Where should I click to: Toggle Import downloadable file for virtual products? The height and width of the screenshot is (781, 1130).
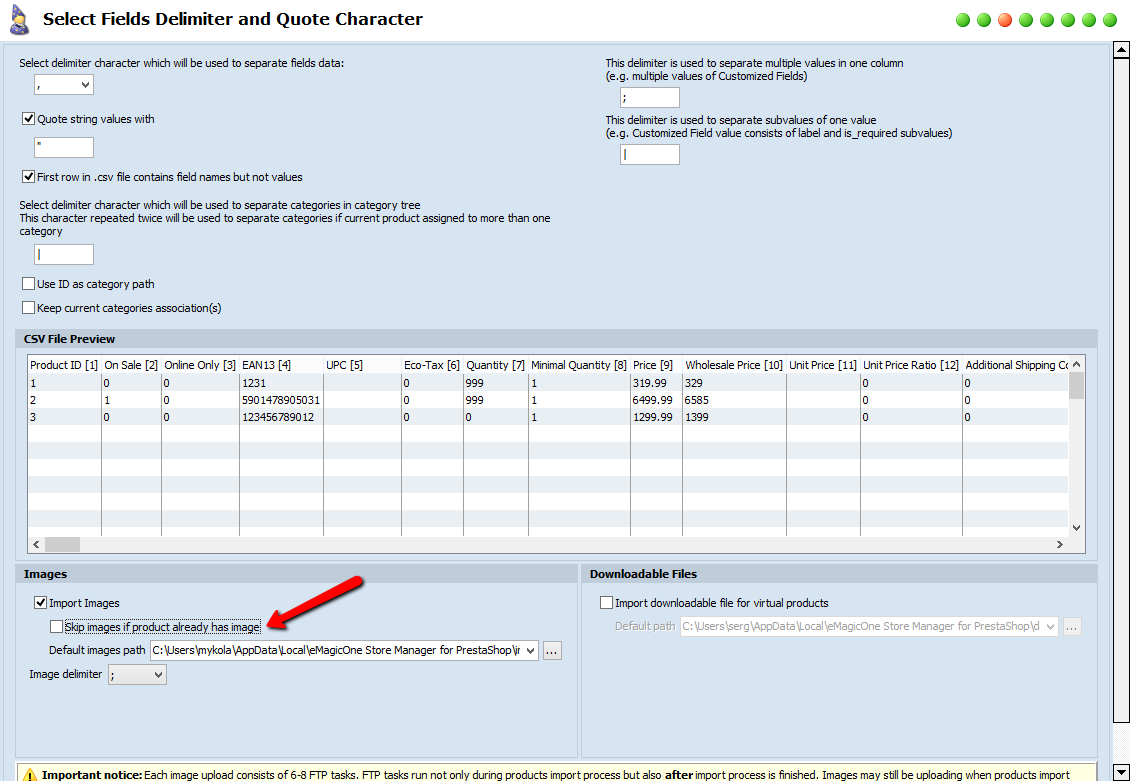pos(607,603)
